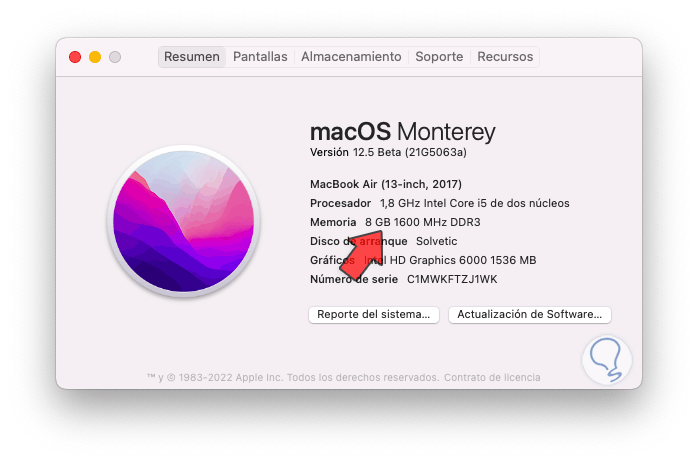Open Actualización de Software
The height and width of the screenshot is (463, 698).
(530, 315)
